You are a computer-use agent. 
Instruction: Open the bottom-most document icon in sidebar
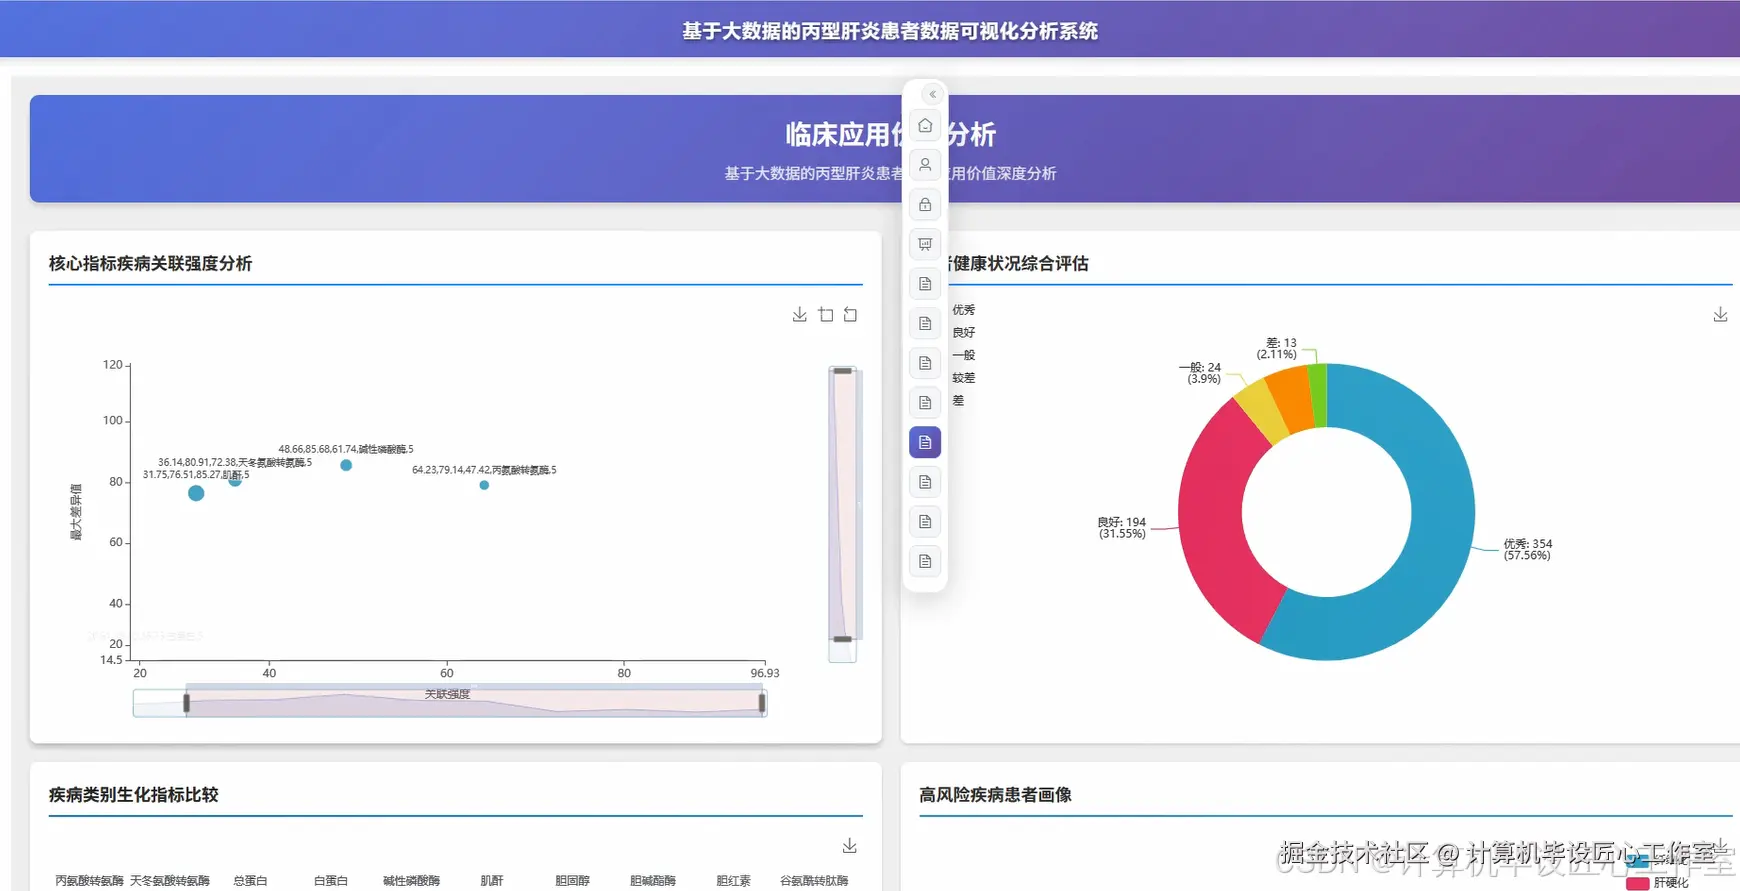coord(925,561)
